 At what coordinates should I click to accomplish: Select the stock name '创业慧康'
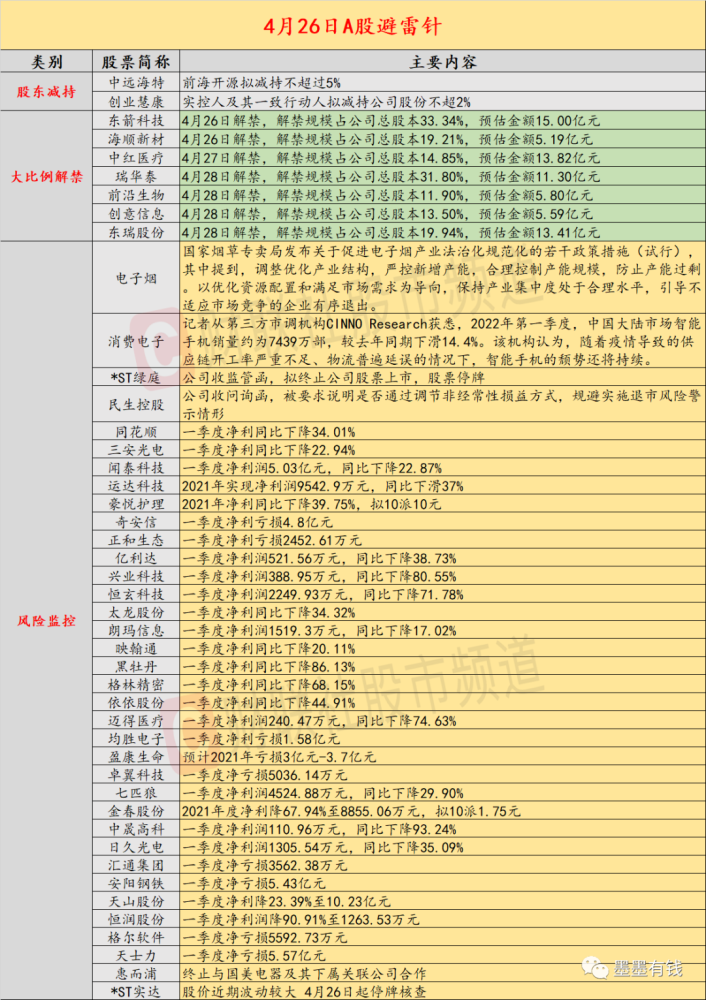pos(136,101)
